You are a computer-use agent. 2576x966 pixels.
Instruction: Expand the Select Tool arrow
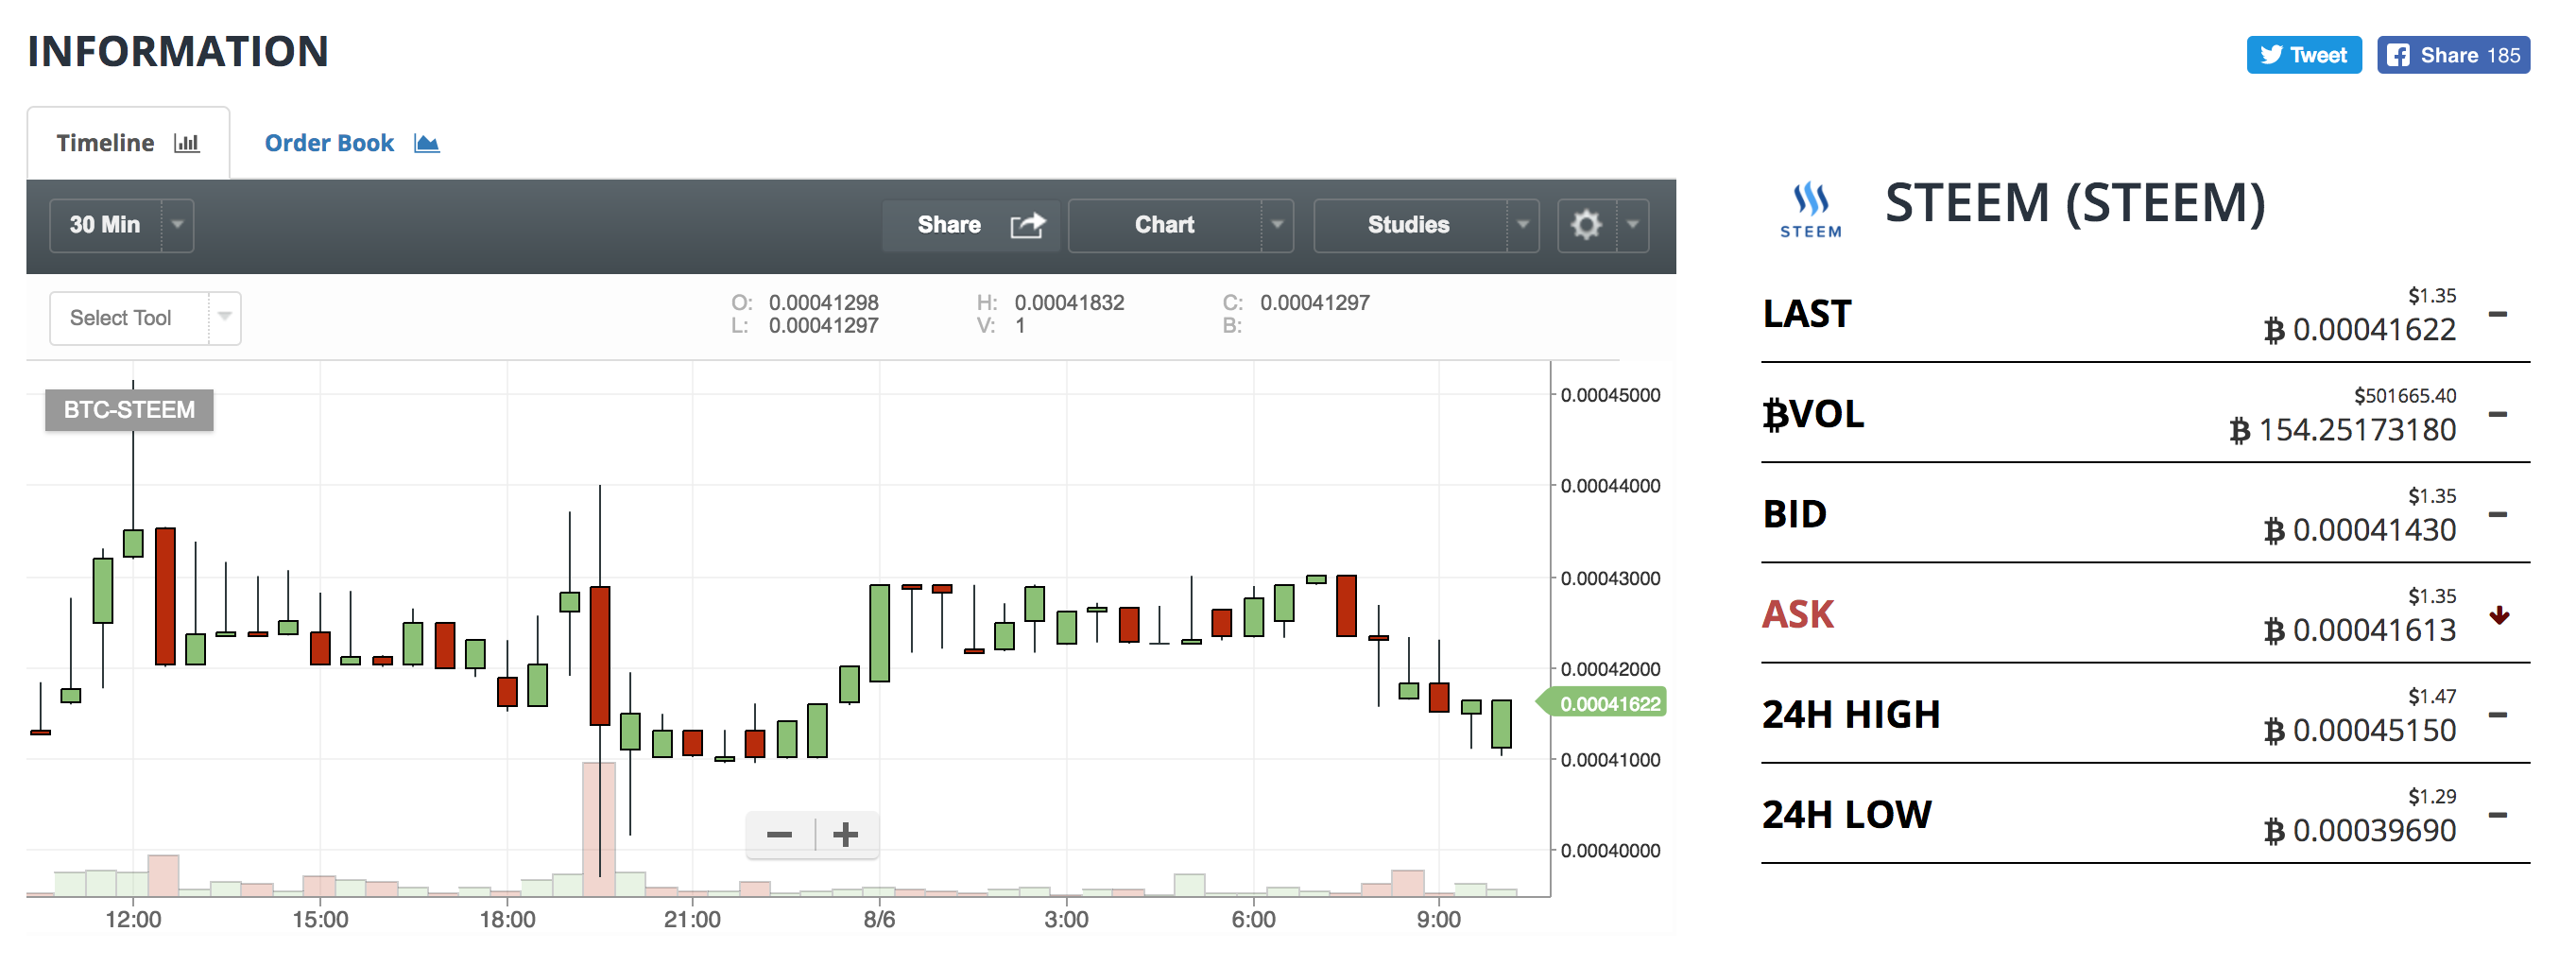pos(225,318)
